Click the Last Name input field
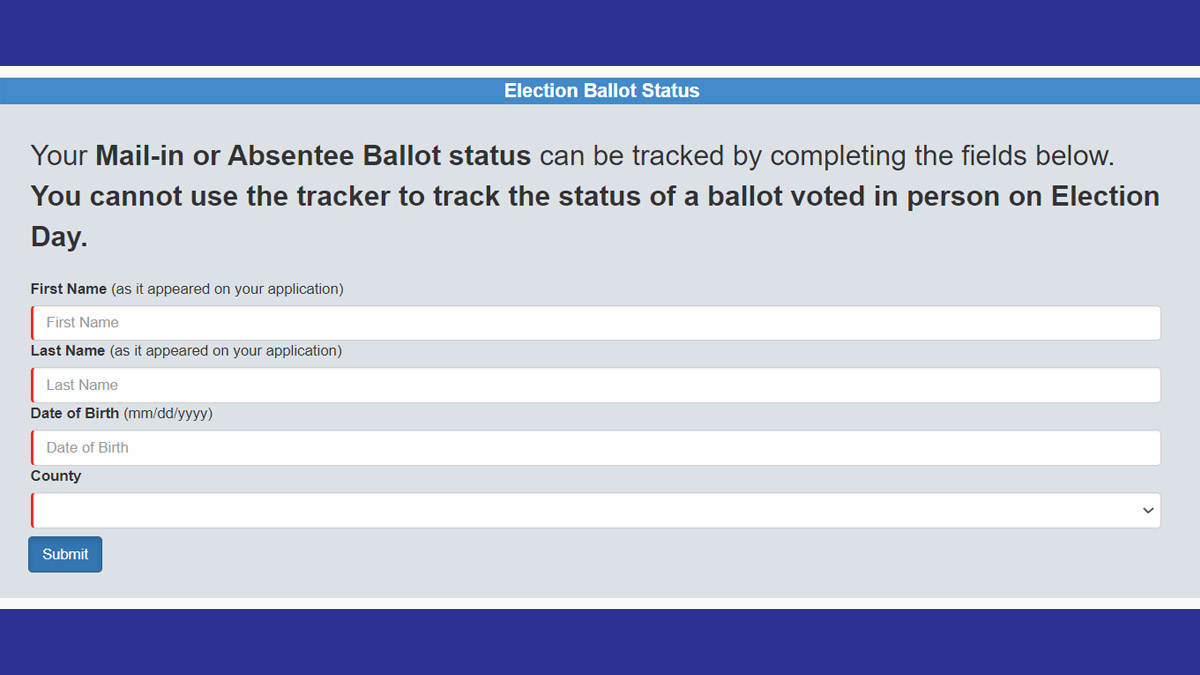The width and height of the screenshot is (1200, 675). pos(595,385)
